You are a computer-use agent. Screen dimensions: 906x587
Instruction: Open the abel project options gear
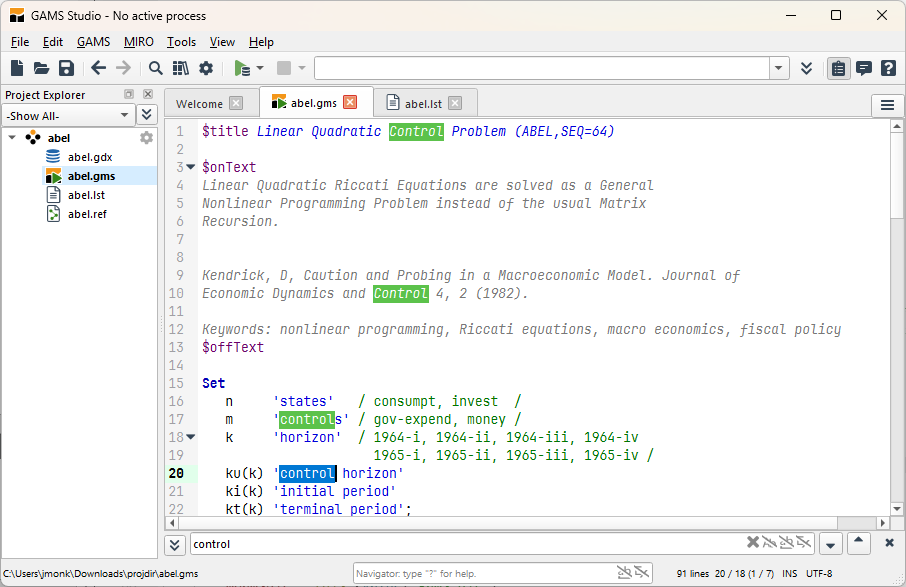[x=147, y=138]
